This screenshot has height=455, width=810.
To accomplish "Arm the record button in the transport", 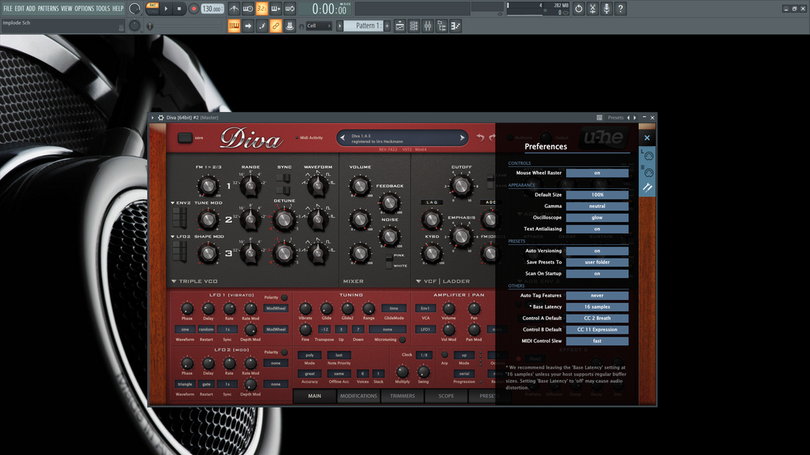I will click(x=194, y=9).
